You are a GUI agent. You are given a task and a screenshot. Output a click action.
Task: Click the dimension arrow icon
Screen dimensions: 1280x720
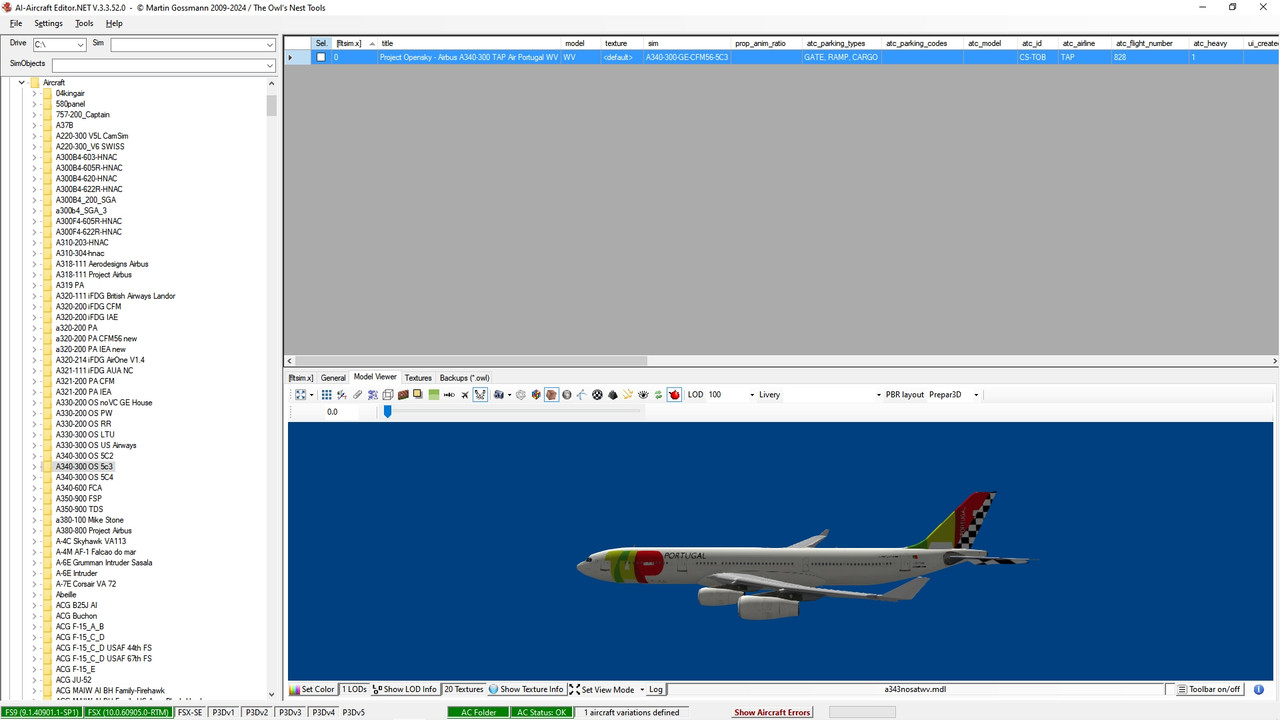coord(449,394)
